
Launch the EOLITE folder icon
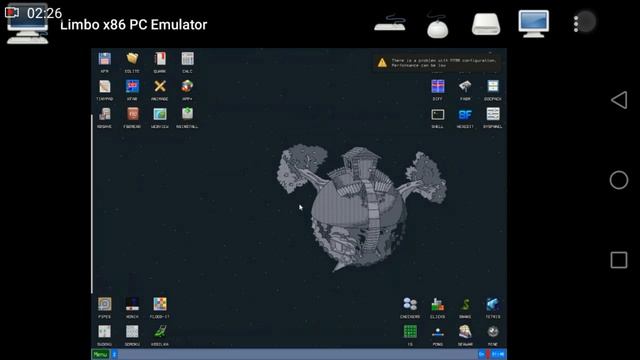pyautogui.click(x=132, y=59)
